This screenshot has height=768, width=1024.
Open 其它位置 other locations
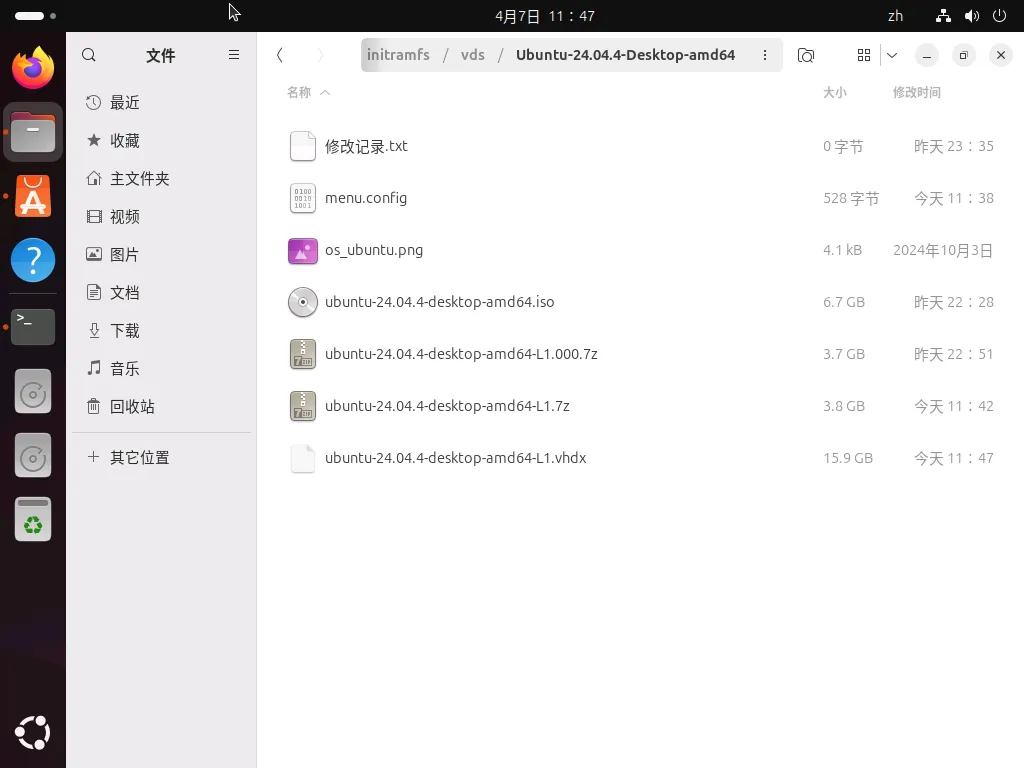pos(161,457)
